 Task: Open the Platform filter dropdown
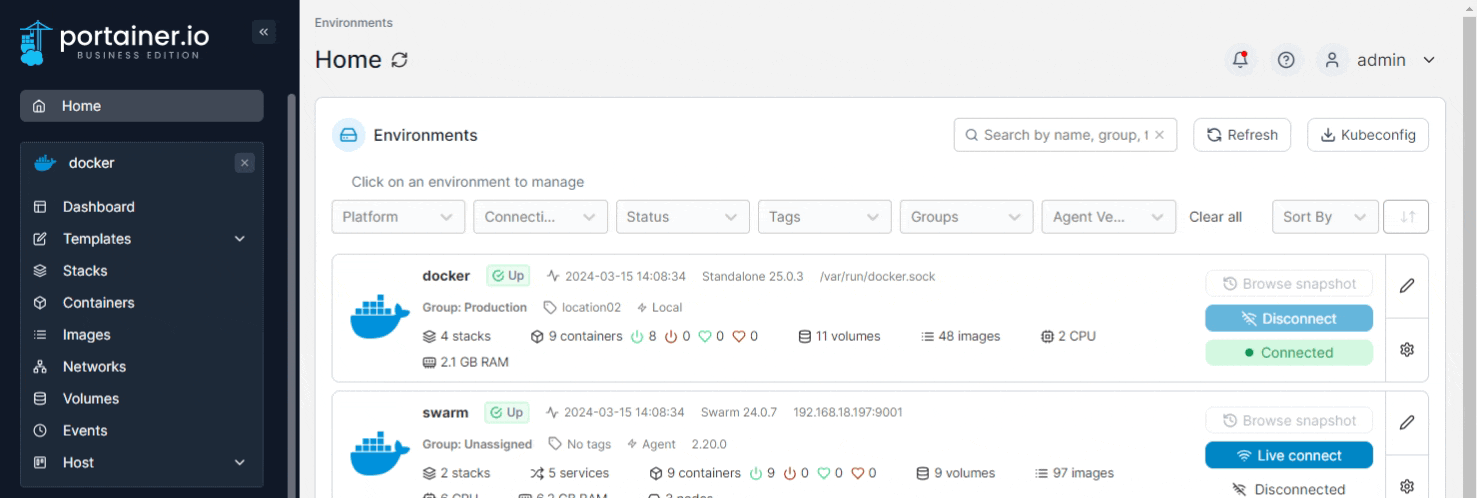coord(398,217)
